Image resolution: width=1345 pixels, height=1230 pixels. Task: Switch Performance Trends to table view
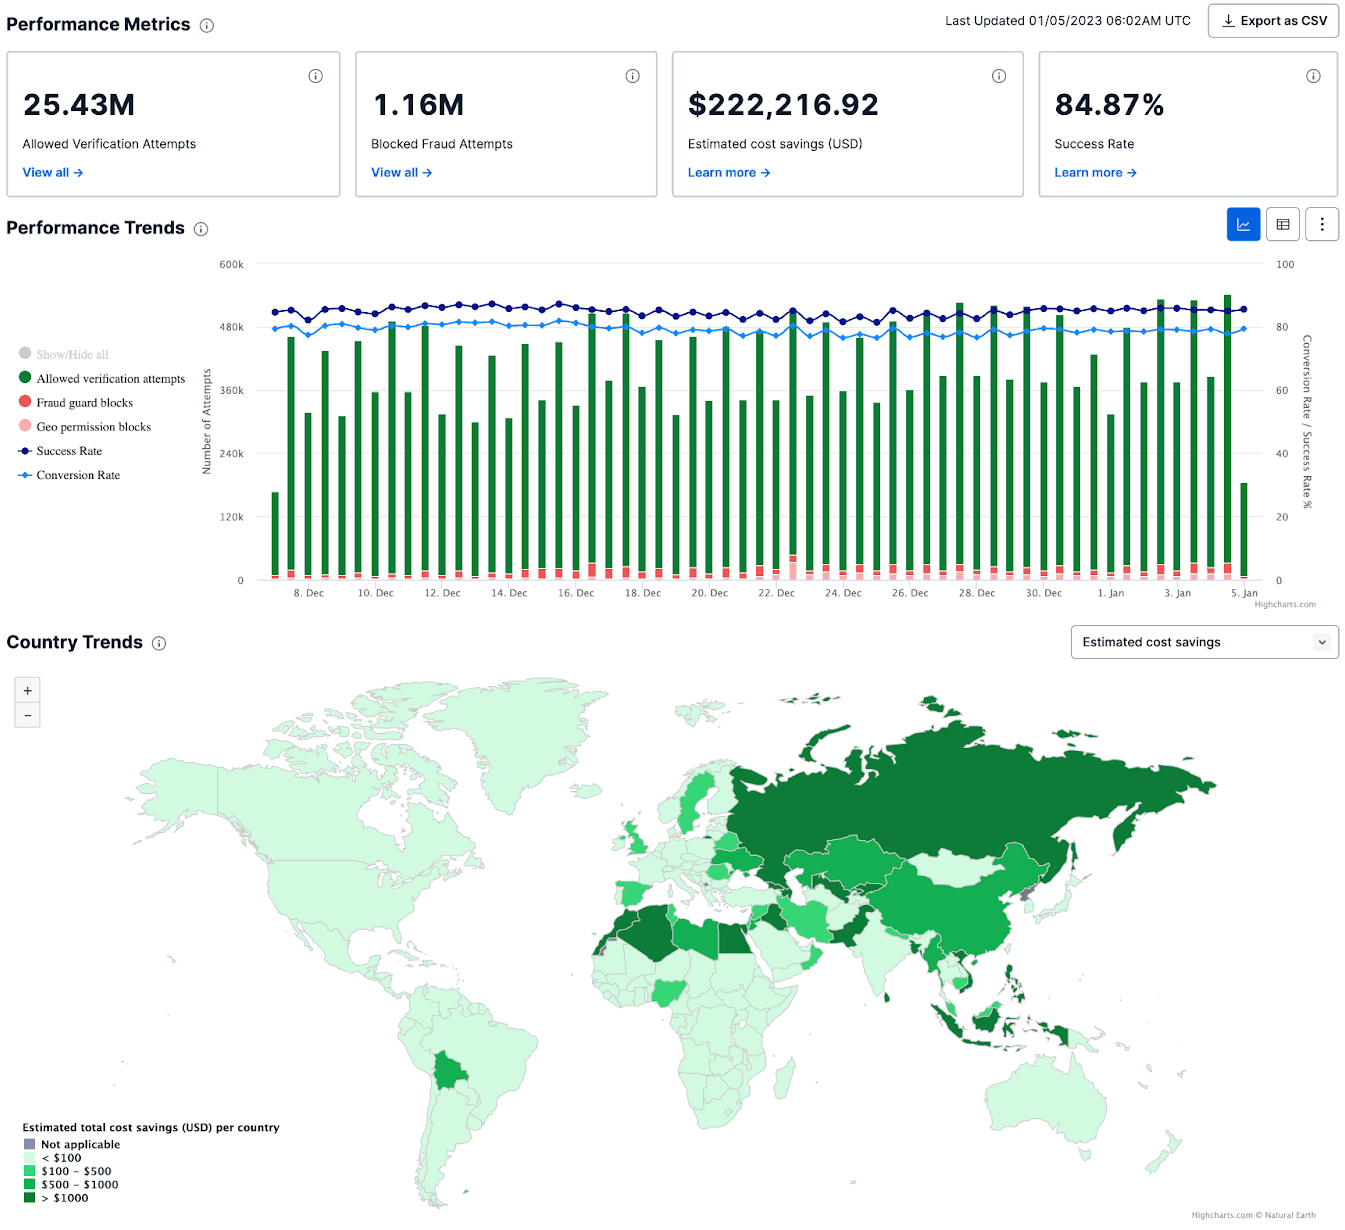[x=1282, y=224]
